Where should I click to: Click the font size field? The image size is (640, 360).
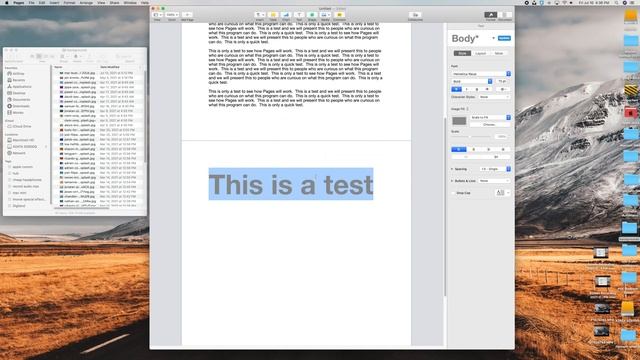tap(502, 81)
